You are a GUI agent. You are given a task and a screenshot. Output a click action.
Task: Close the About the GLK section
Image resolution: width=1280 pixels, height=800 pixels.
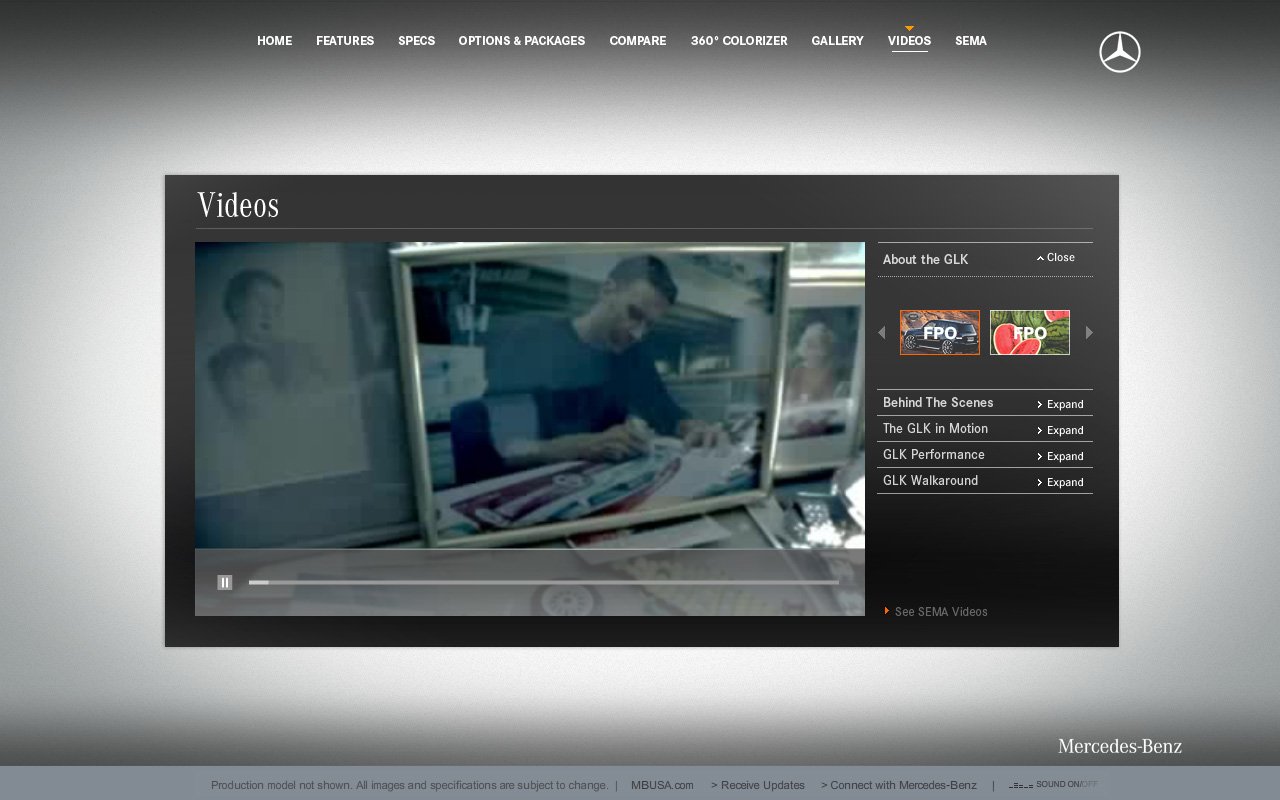[1056, 258]
